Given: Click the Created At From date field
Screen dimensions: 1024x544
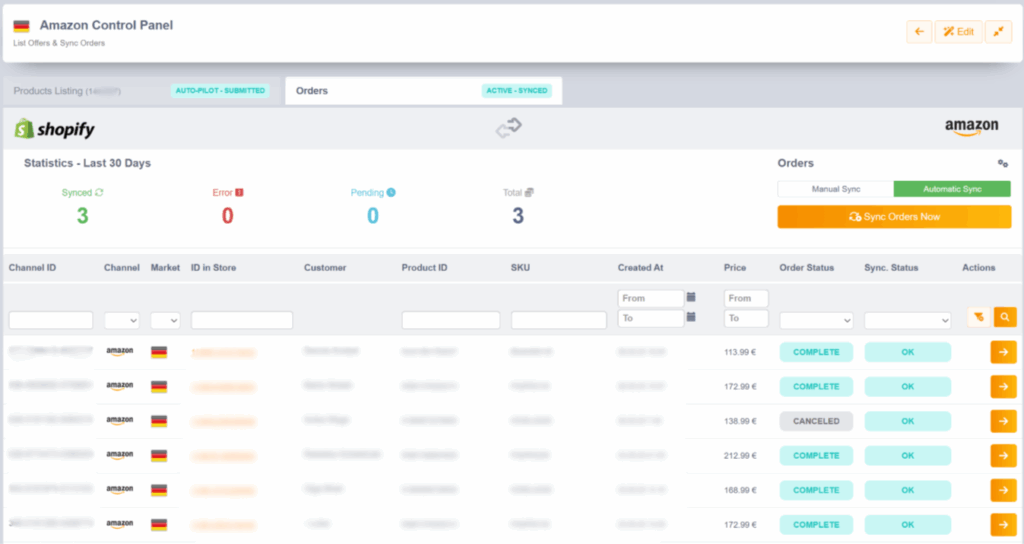Looking at the screenshot, I should (650, 298).
